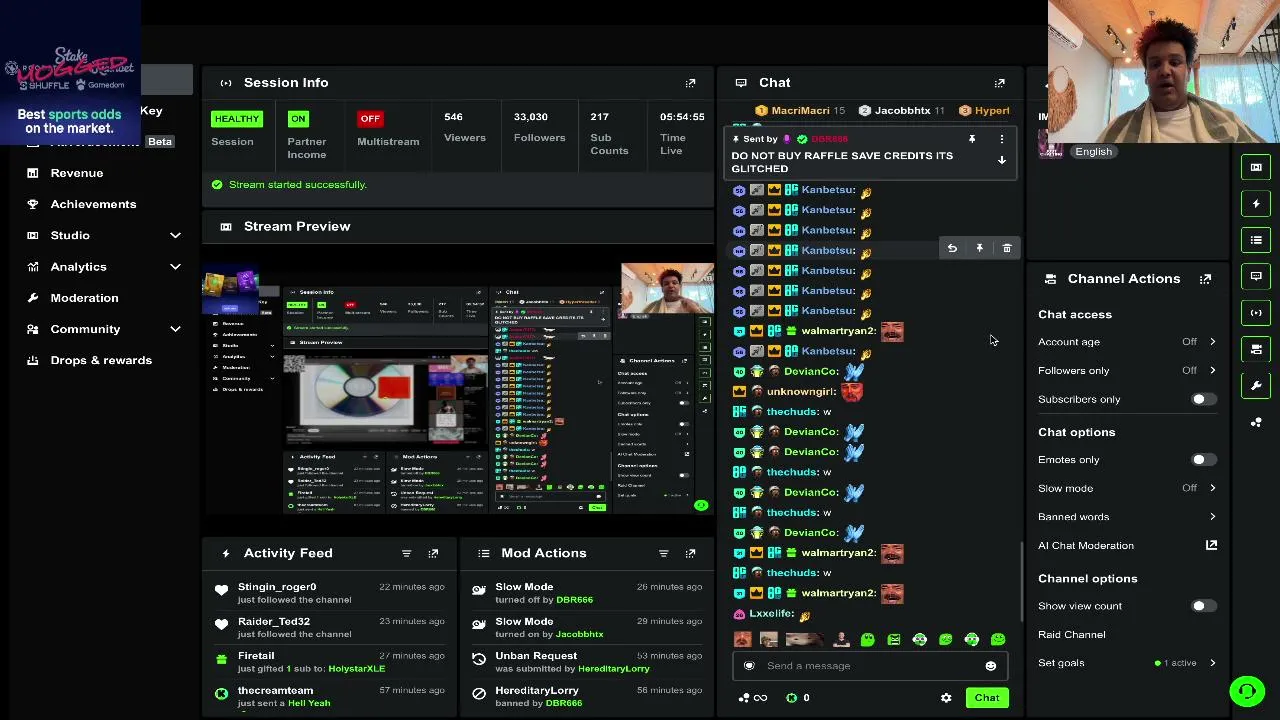Pop out the Channel Actions panel

click(x=1205, y=279)
